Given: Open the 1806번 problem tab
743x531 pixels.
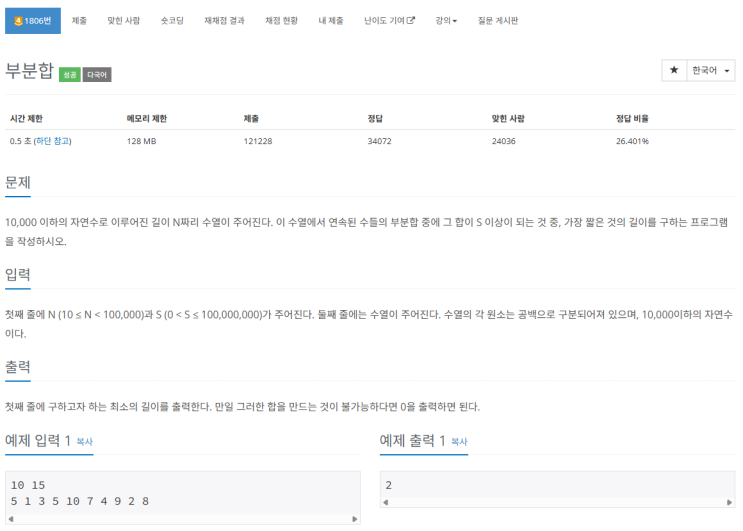Looking at the screenshot, I should click(x=33, y=21).
